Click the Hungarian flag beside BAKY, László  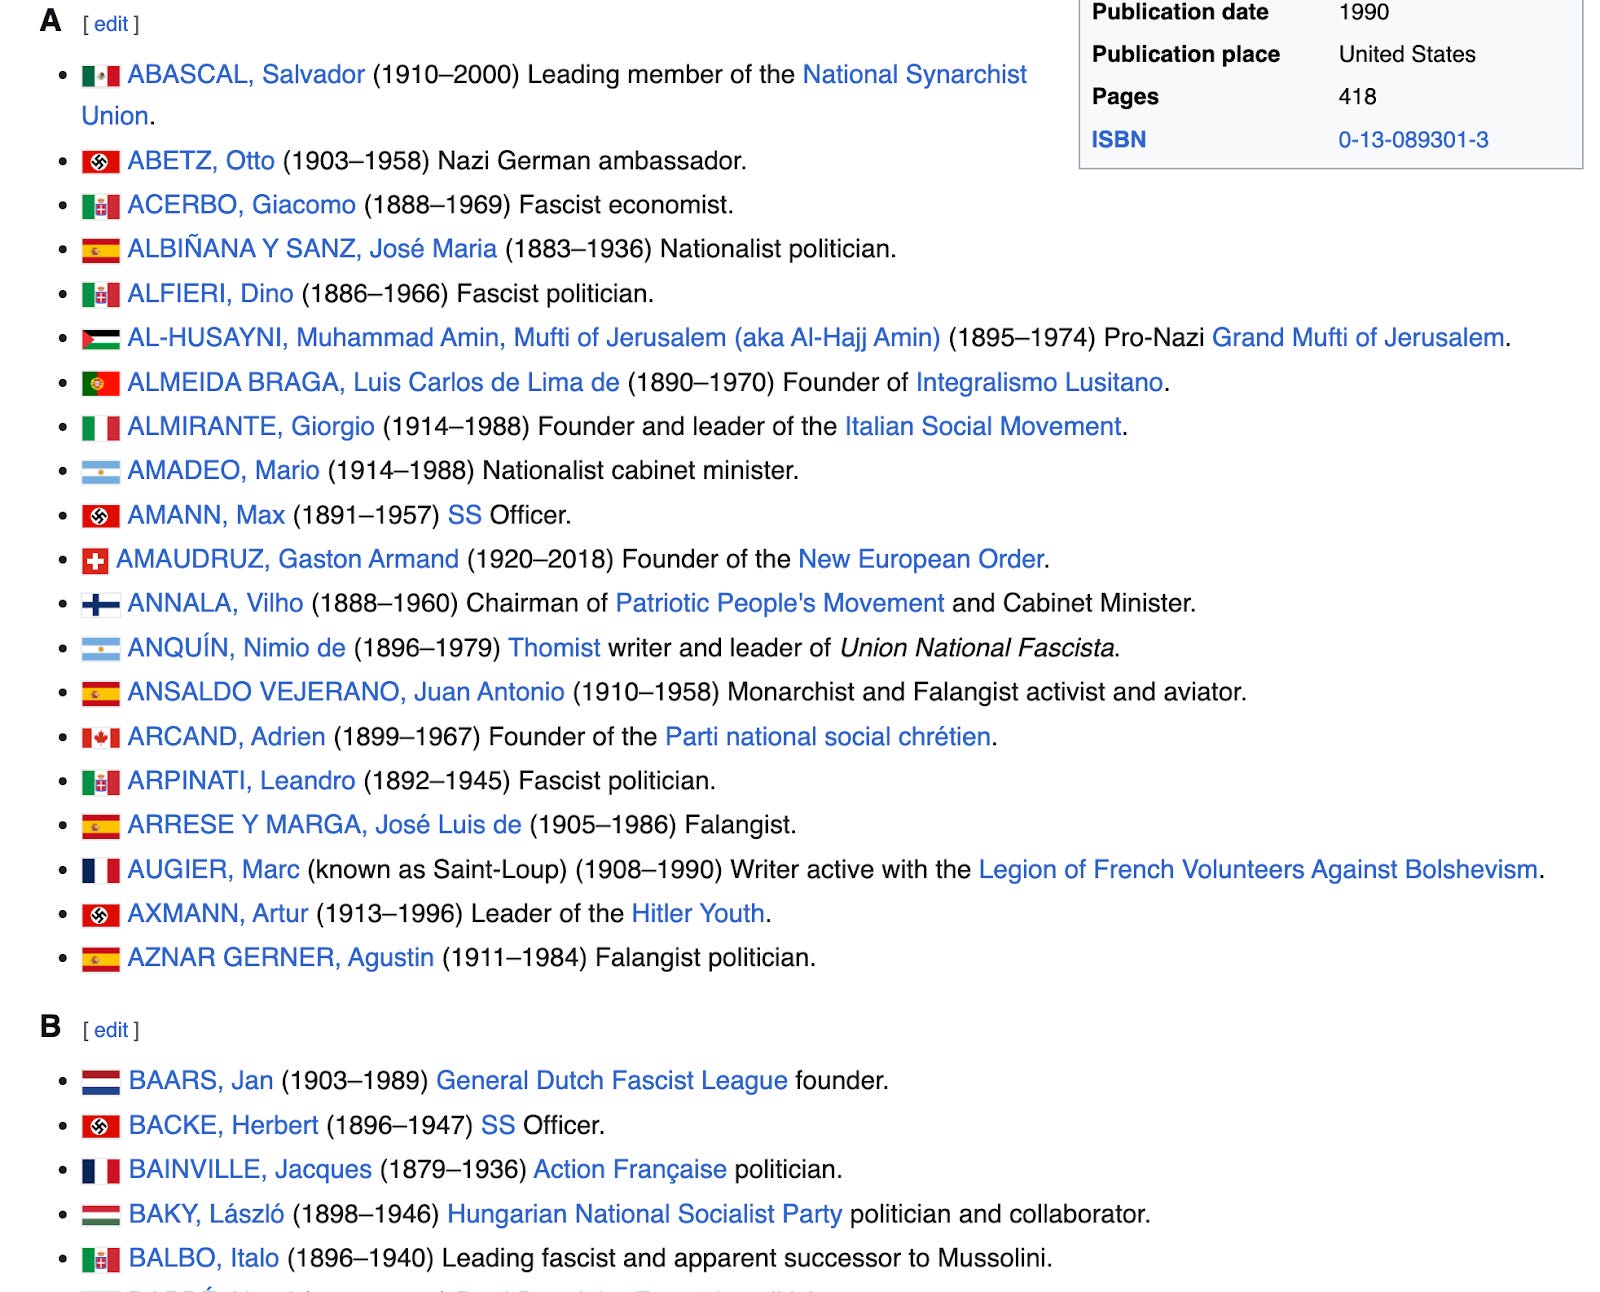(x=100, y=1215)
